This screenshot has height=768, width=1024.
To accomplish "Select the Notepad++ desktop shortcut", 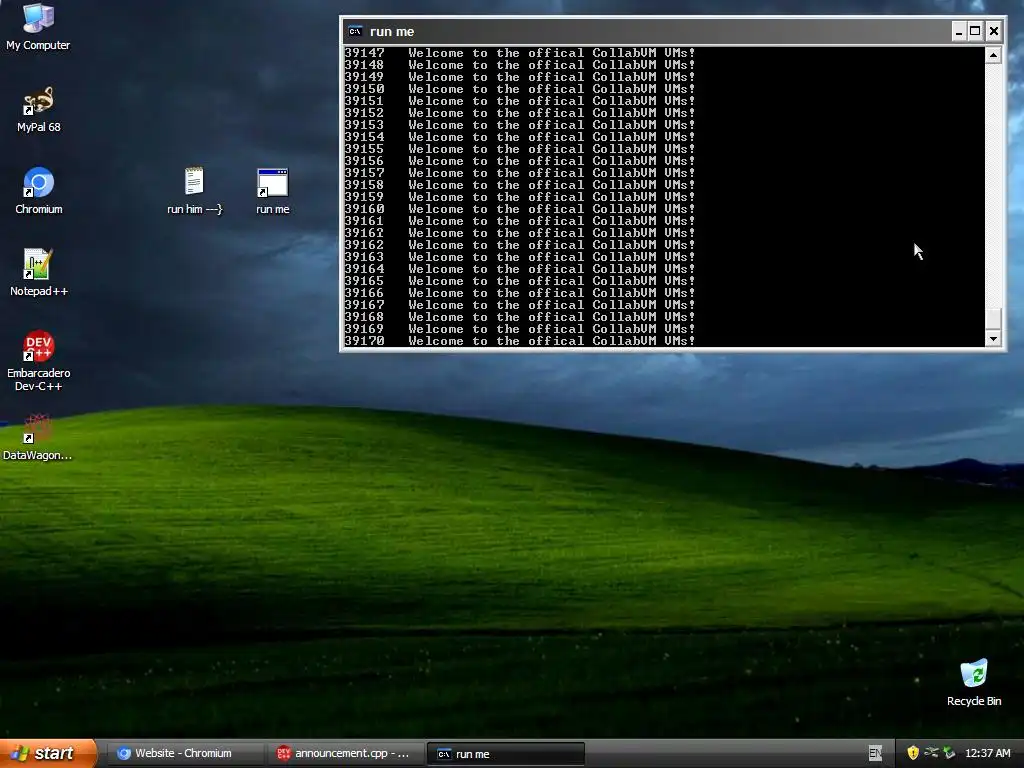I will click(x=38, y=273).
